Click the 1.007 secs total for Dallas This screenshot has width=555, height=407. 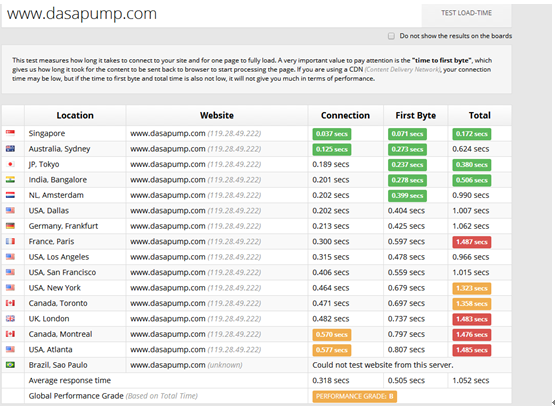[x=471, y=211]
